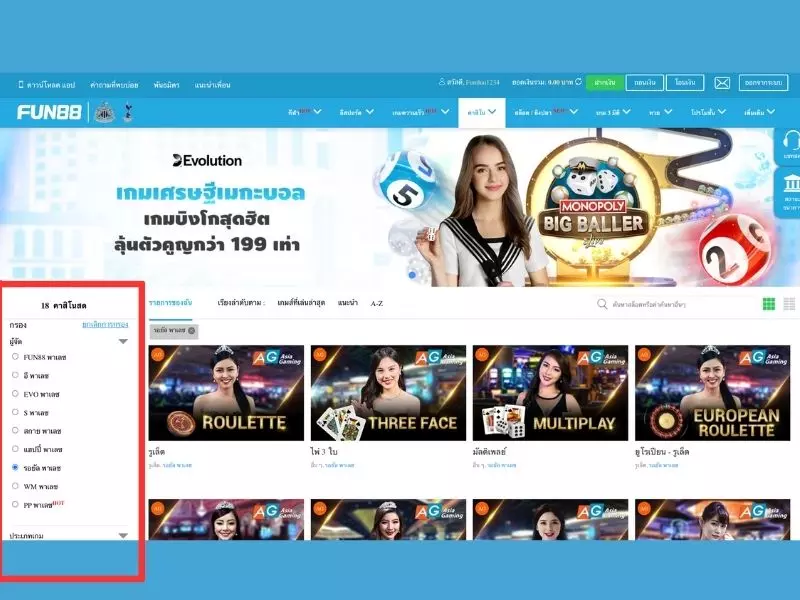Sort by most recently played games
Screen dimensions: 800x600
[301, 303]
